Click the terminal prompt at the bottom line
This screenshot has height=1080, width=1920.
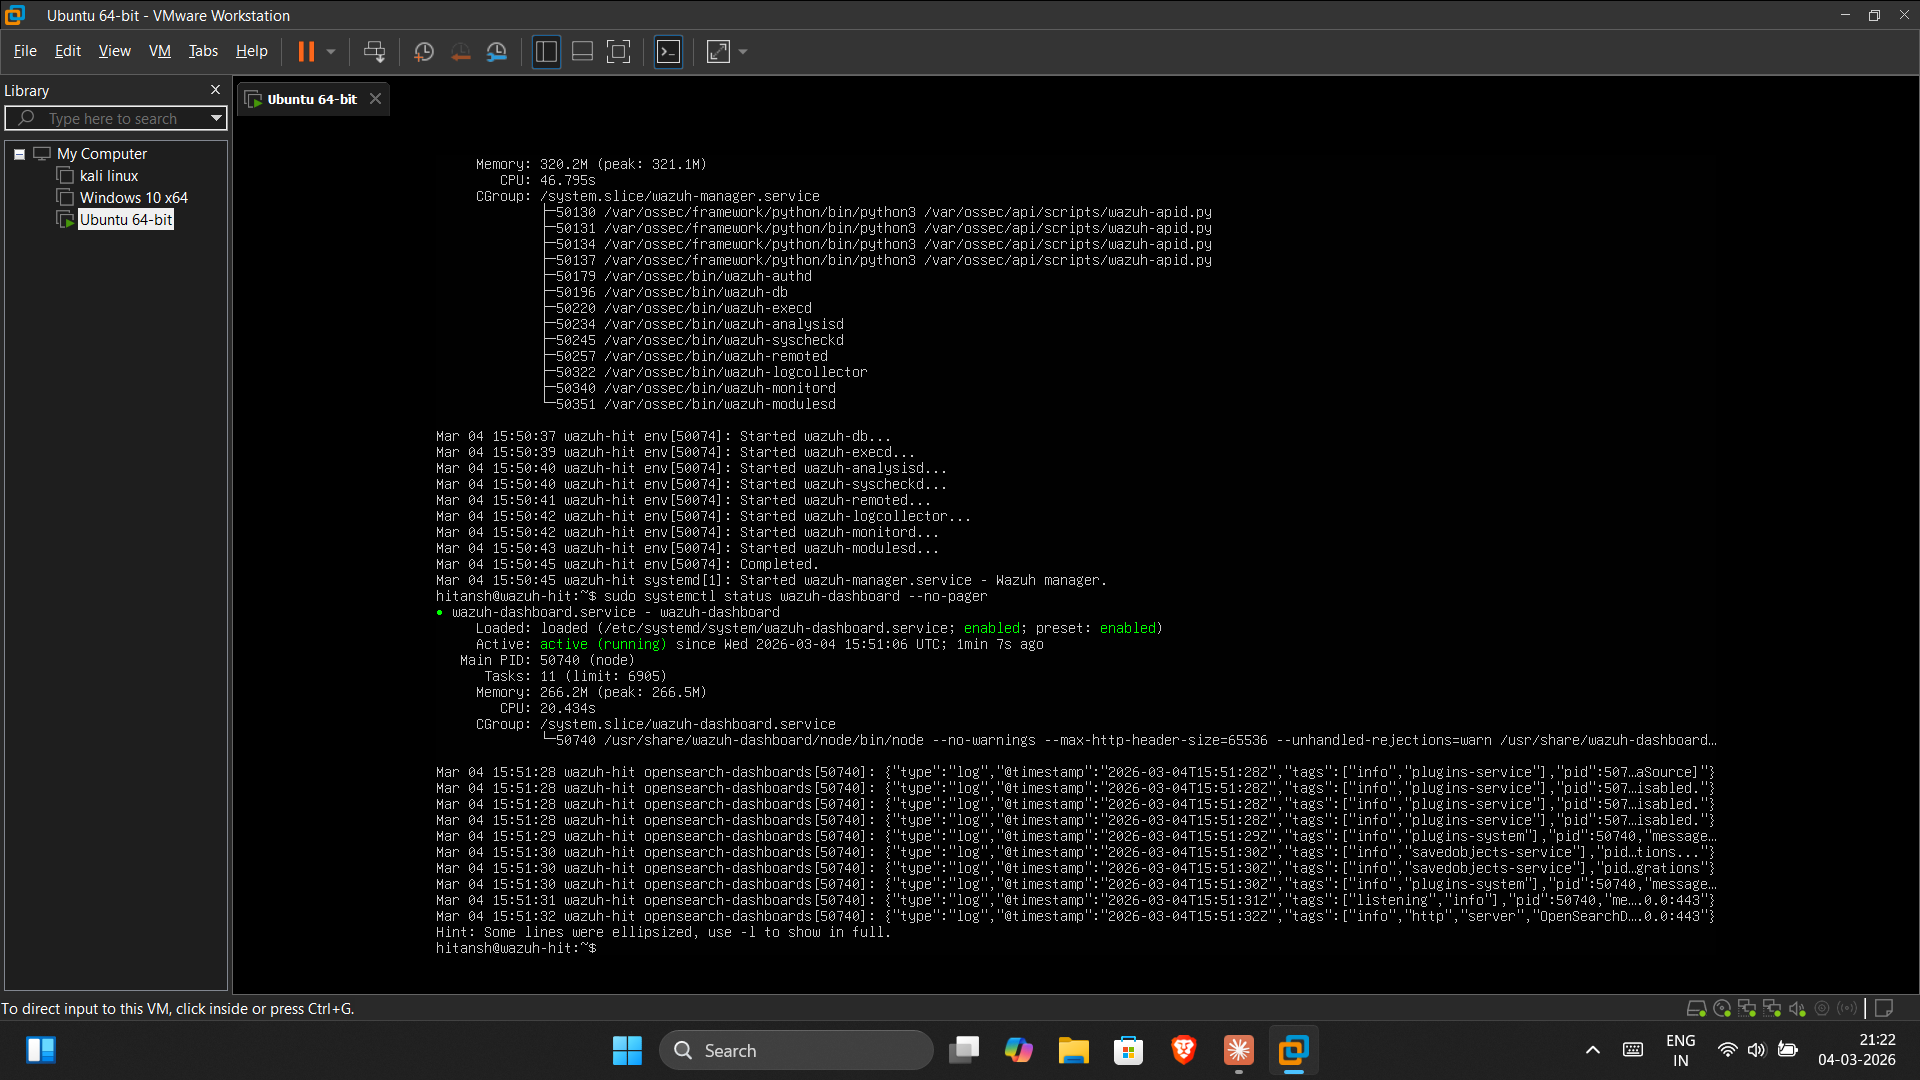point(516,948)
